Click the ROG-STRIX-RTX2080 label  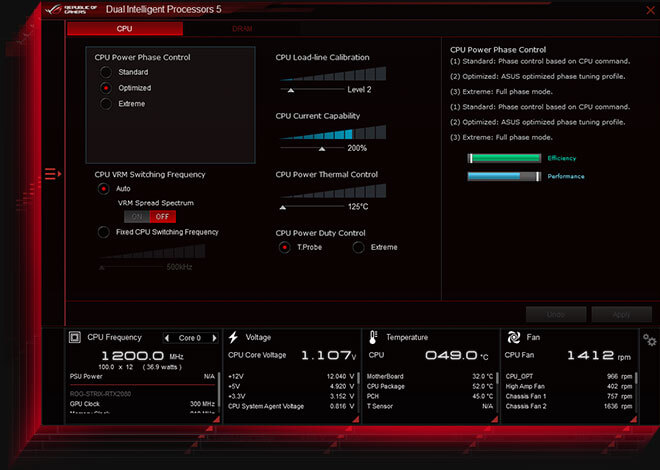click(101, 394)
